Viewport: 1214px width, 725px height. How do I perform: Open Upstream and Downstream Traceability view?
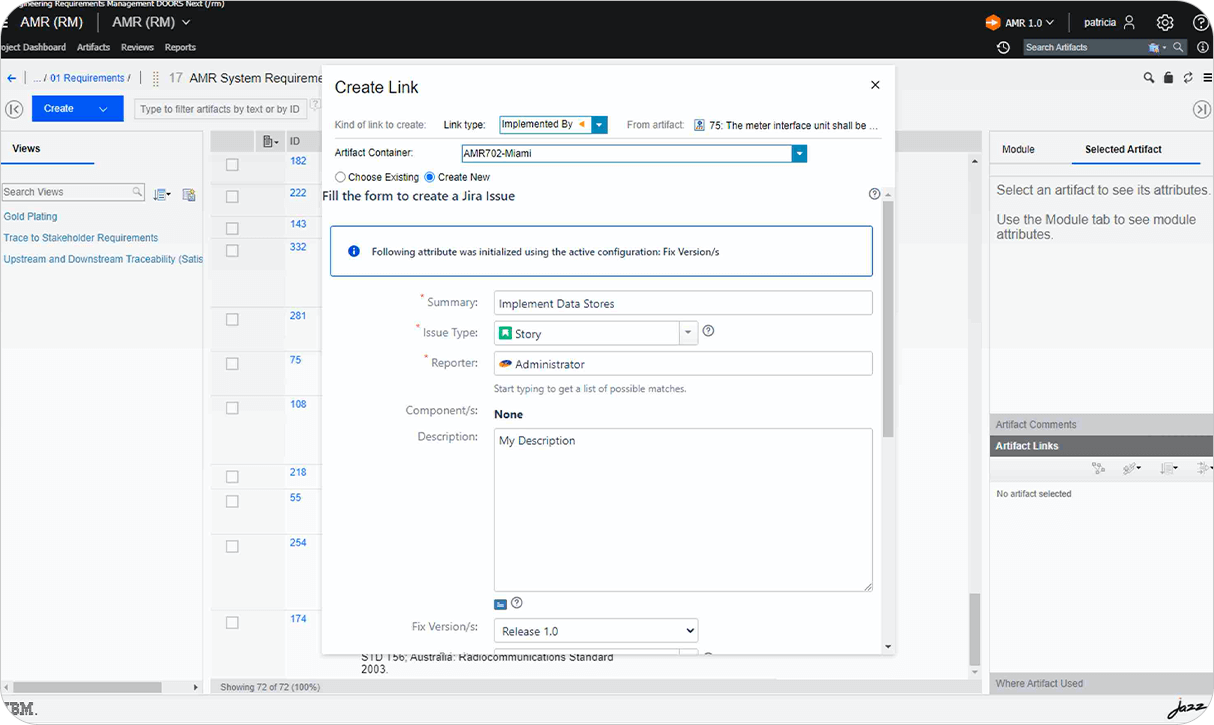click(x=103, y=259)
